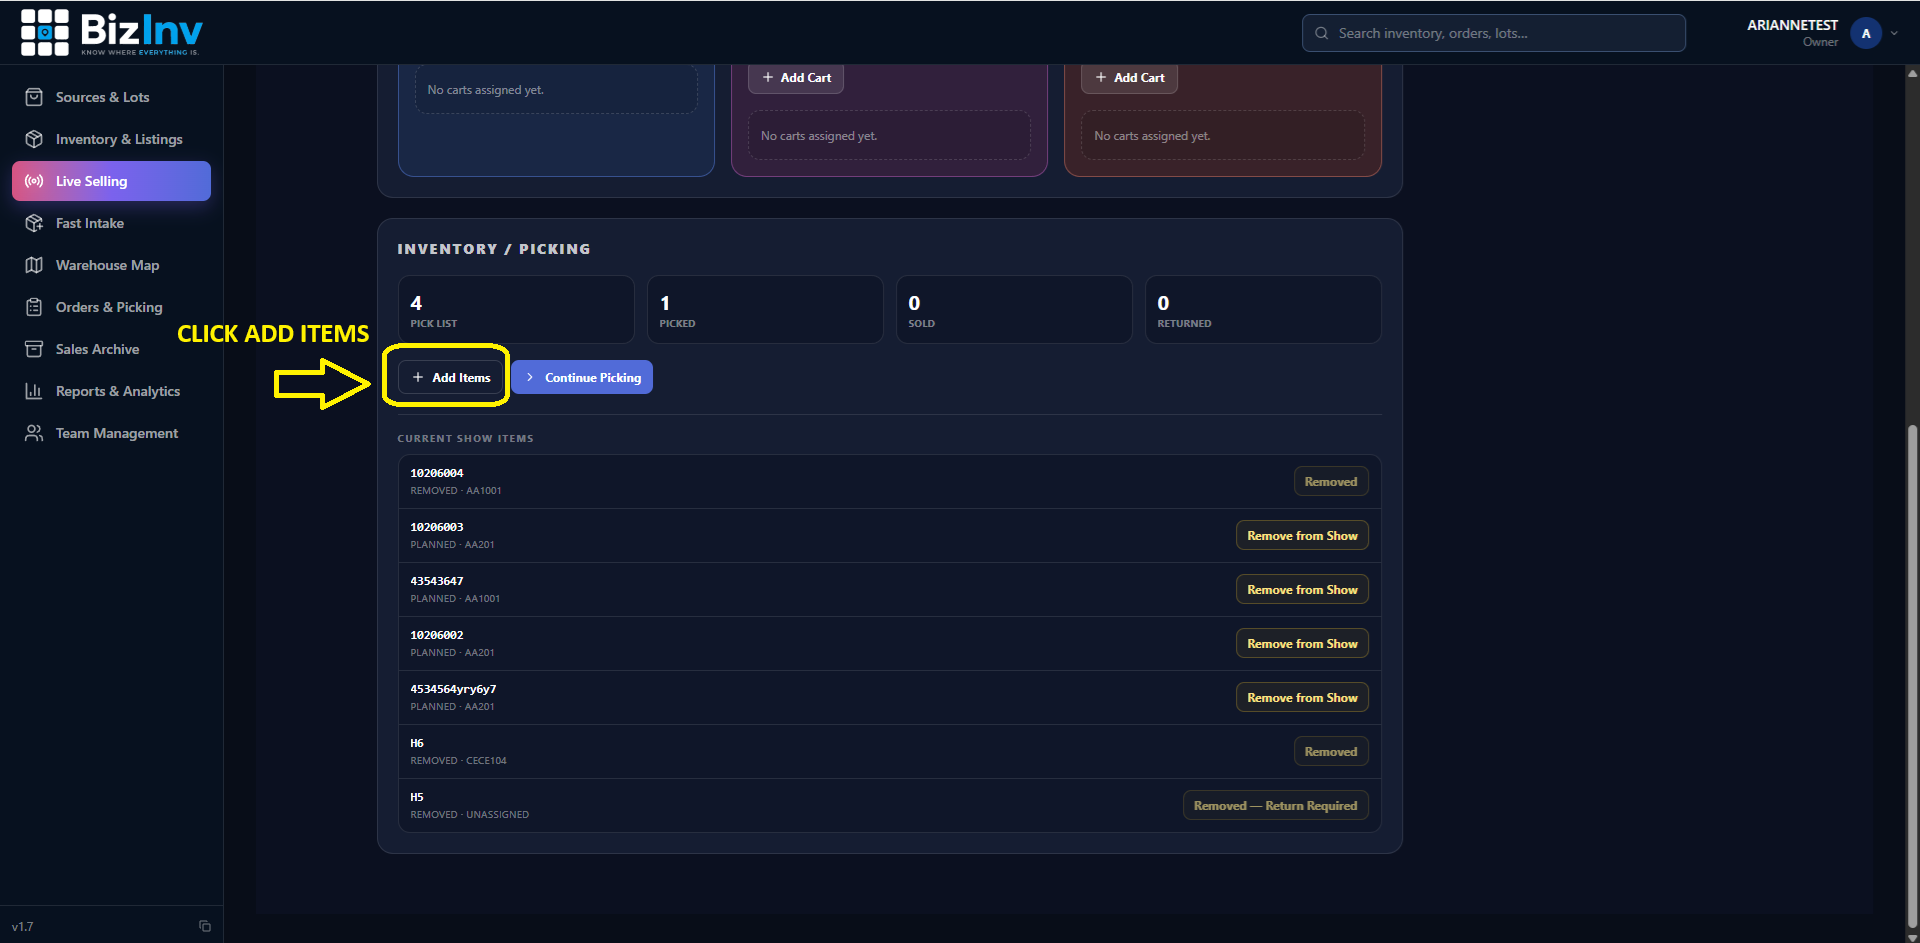1920x943 pixels.
Task: Select the Inventory & Listings box icon
Action: pyautogui.click(x=34, y=139)
